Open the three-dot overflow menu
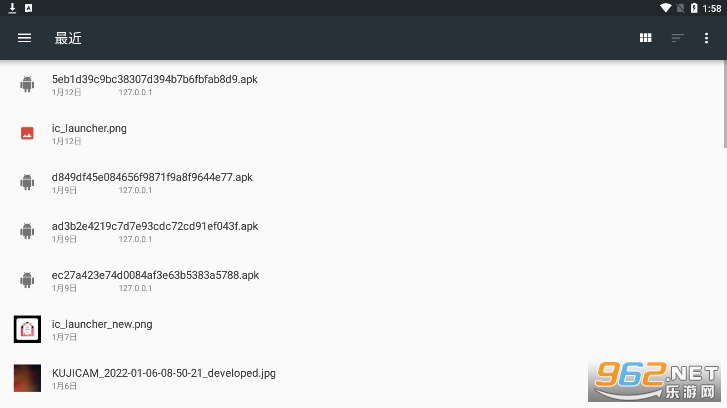 706,38
